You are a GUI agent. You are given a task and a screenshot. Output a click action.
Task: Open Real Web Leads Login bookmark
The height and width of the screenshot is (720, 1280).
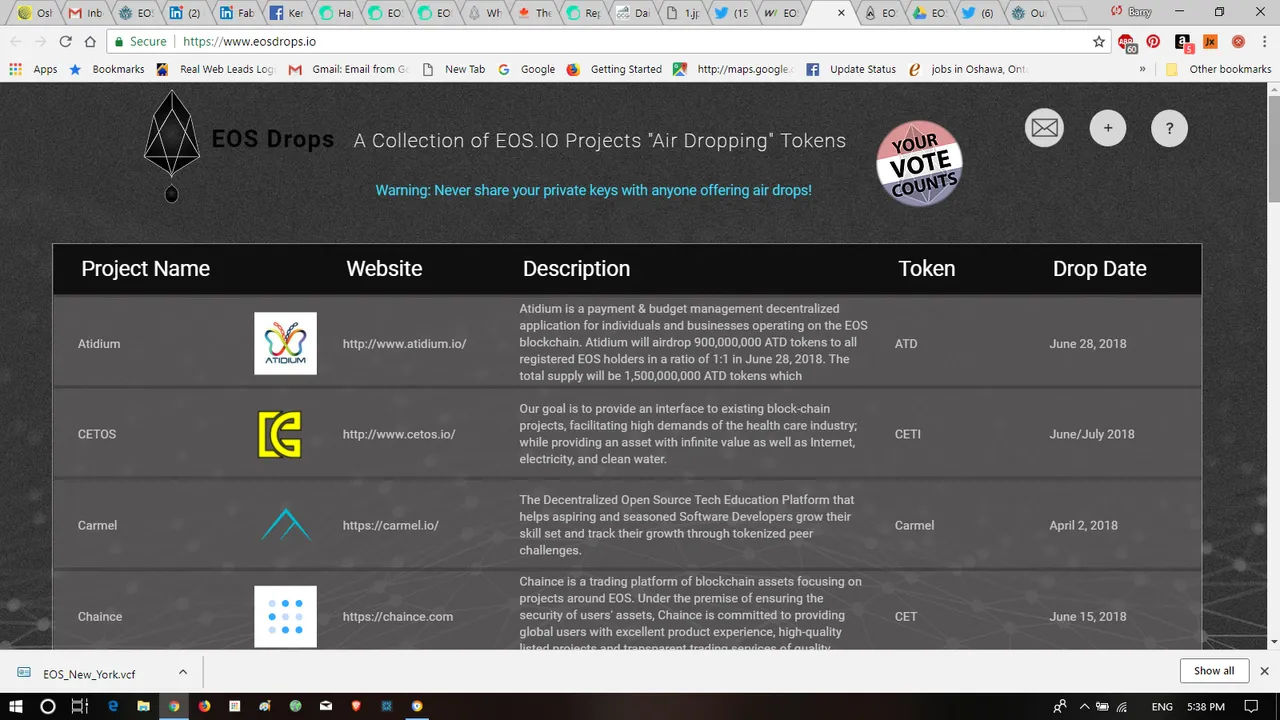216,69
